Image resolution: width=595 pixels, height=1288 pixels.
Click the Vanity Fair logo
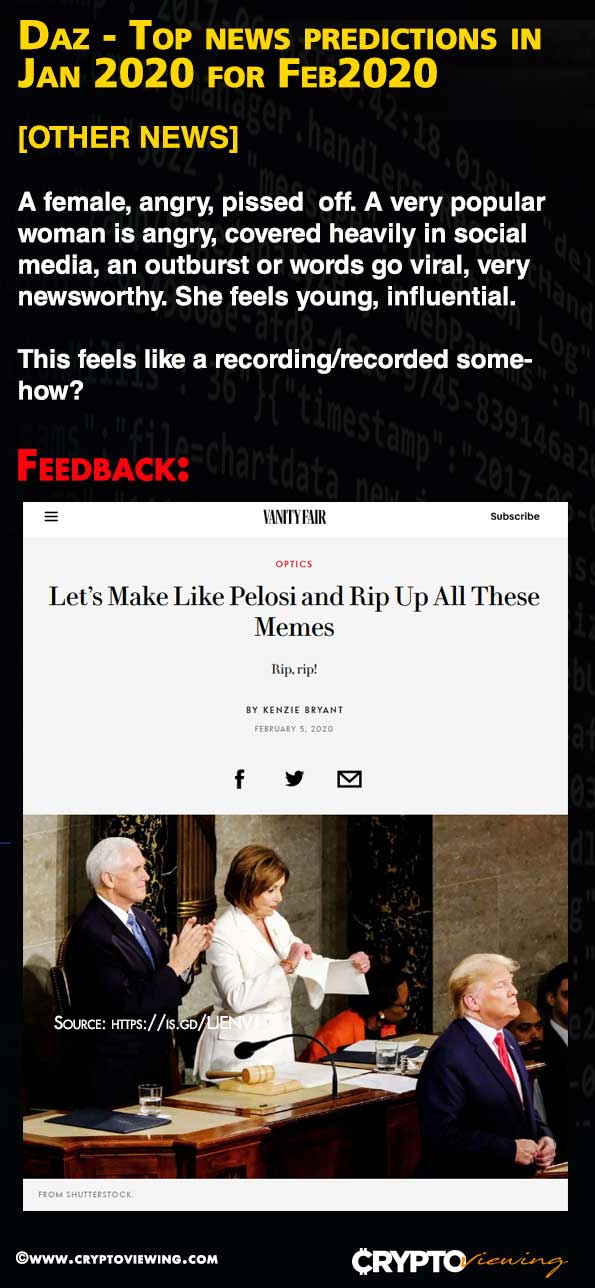pyautogui.click(x=295, y=517)
